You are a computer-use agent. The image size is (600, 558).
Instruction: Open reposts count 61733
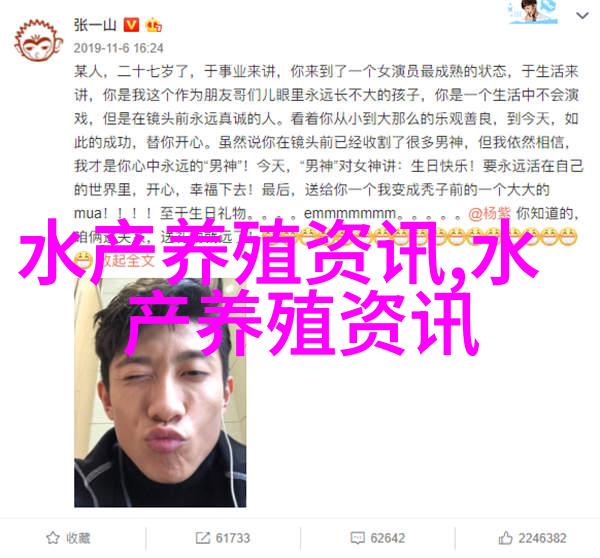(233, 538)
